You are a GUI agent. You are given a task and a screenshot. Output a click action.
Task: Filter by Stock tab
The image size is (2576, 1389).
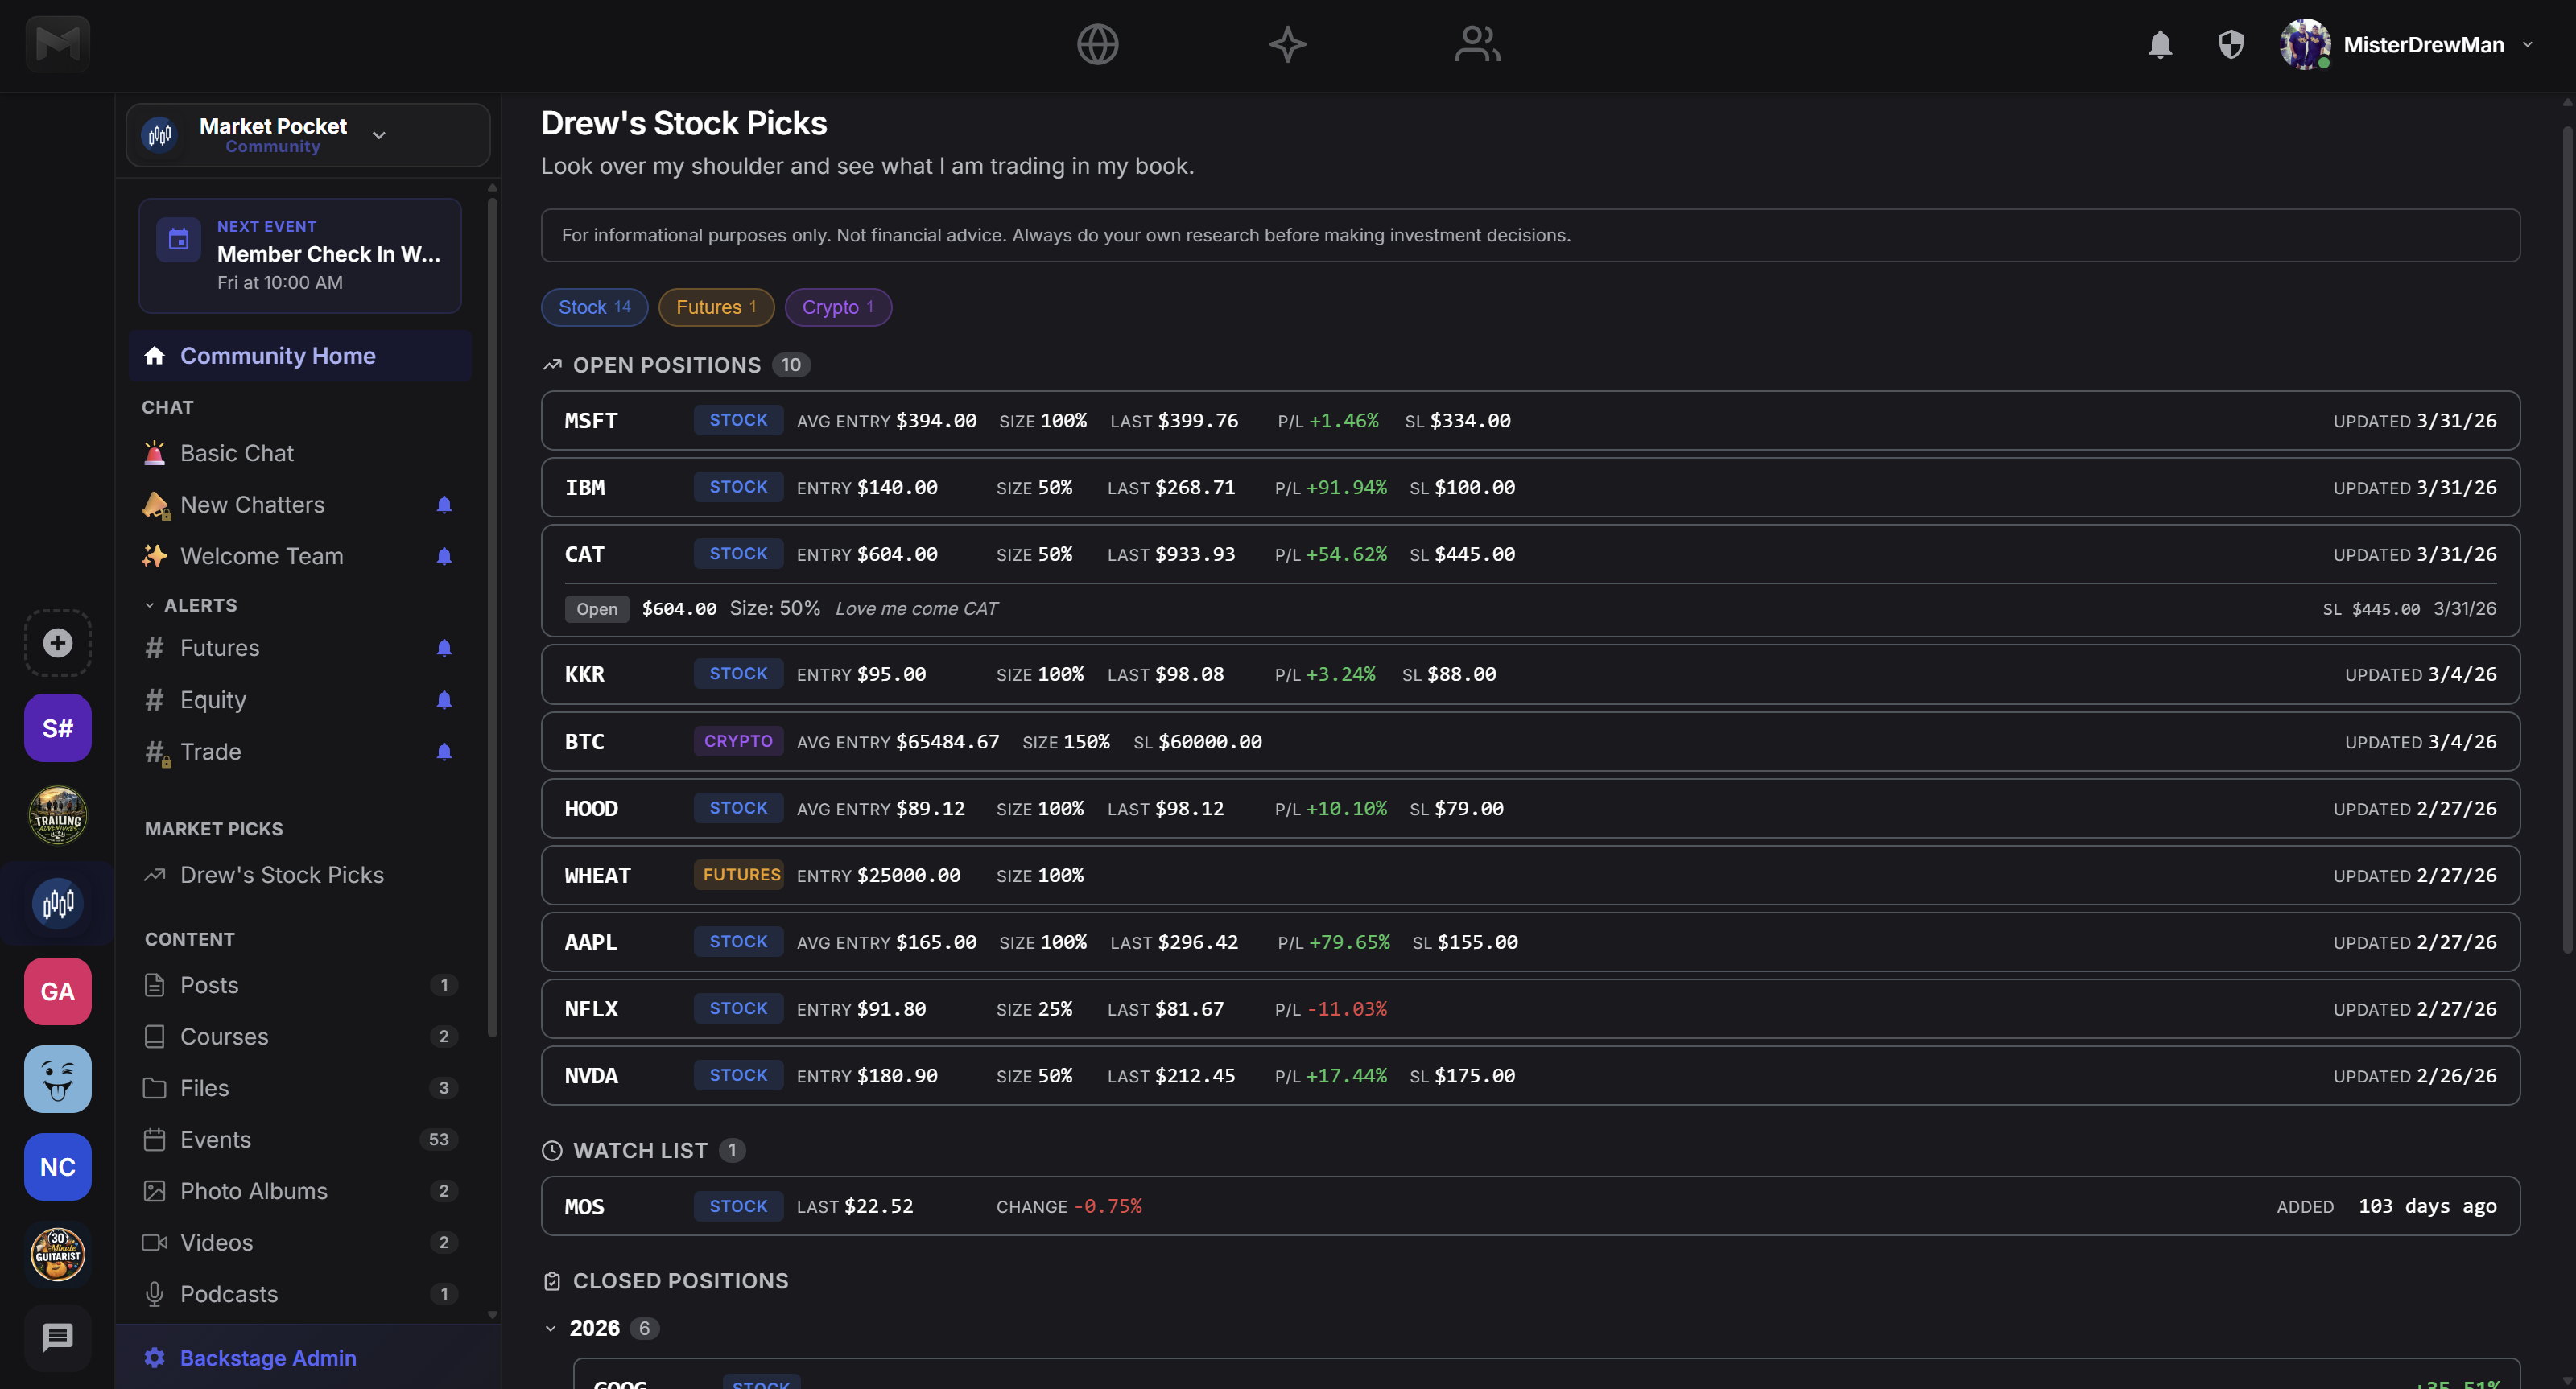pyautogui.click(x=594, y=307)
